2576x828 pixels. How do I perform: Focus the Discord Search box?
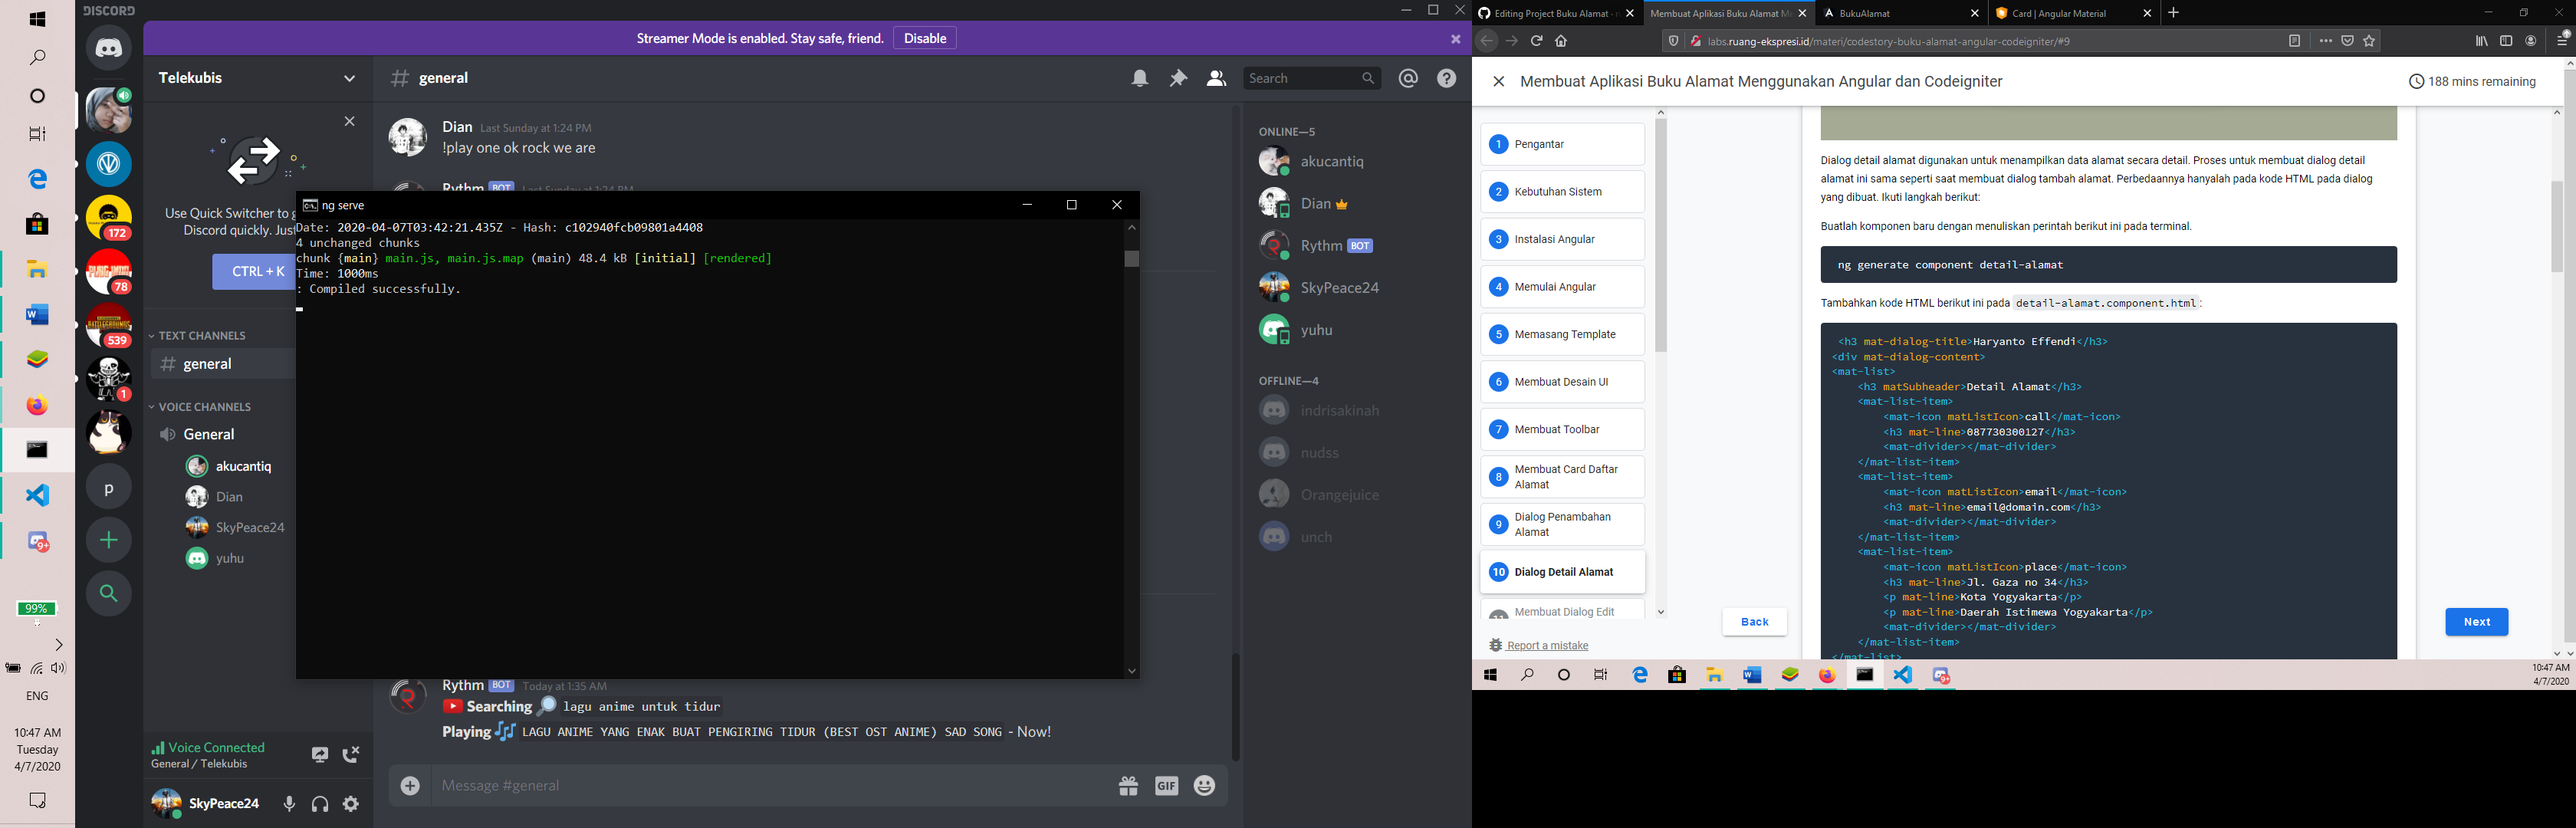[1312, 78]
